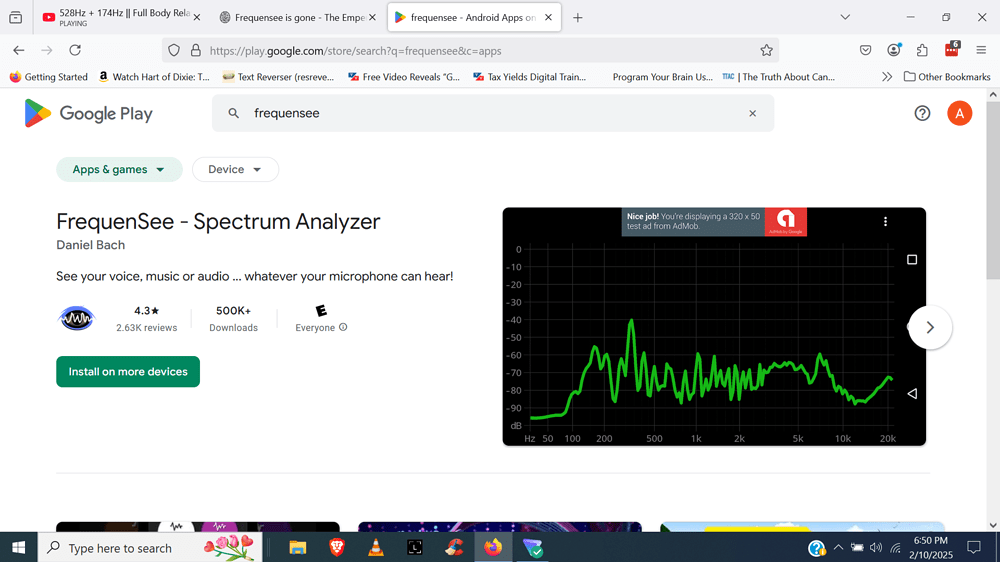Image resolution: width=1000 pixels, height=562 pixels.
Task: Open the Extensions panel
Action: (922, 50)
